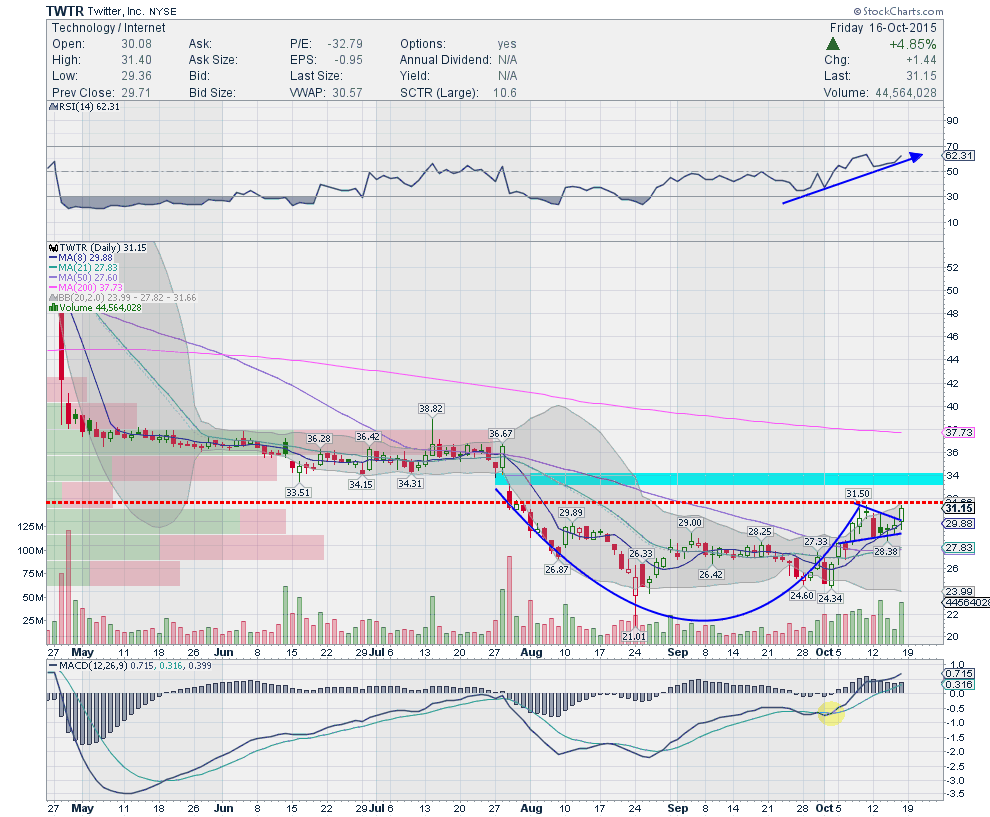Click the EPS value -0.95
The height and width of the screenshot is (817, 990).
point(348,60)
